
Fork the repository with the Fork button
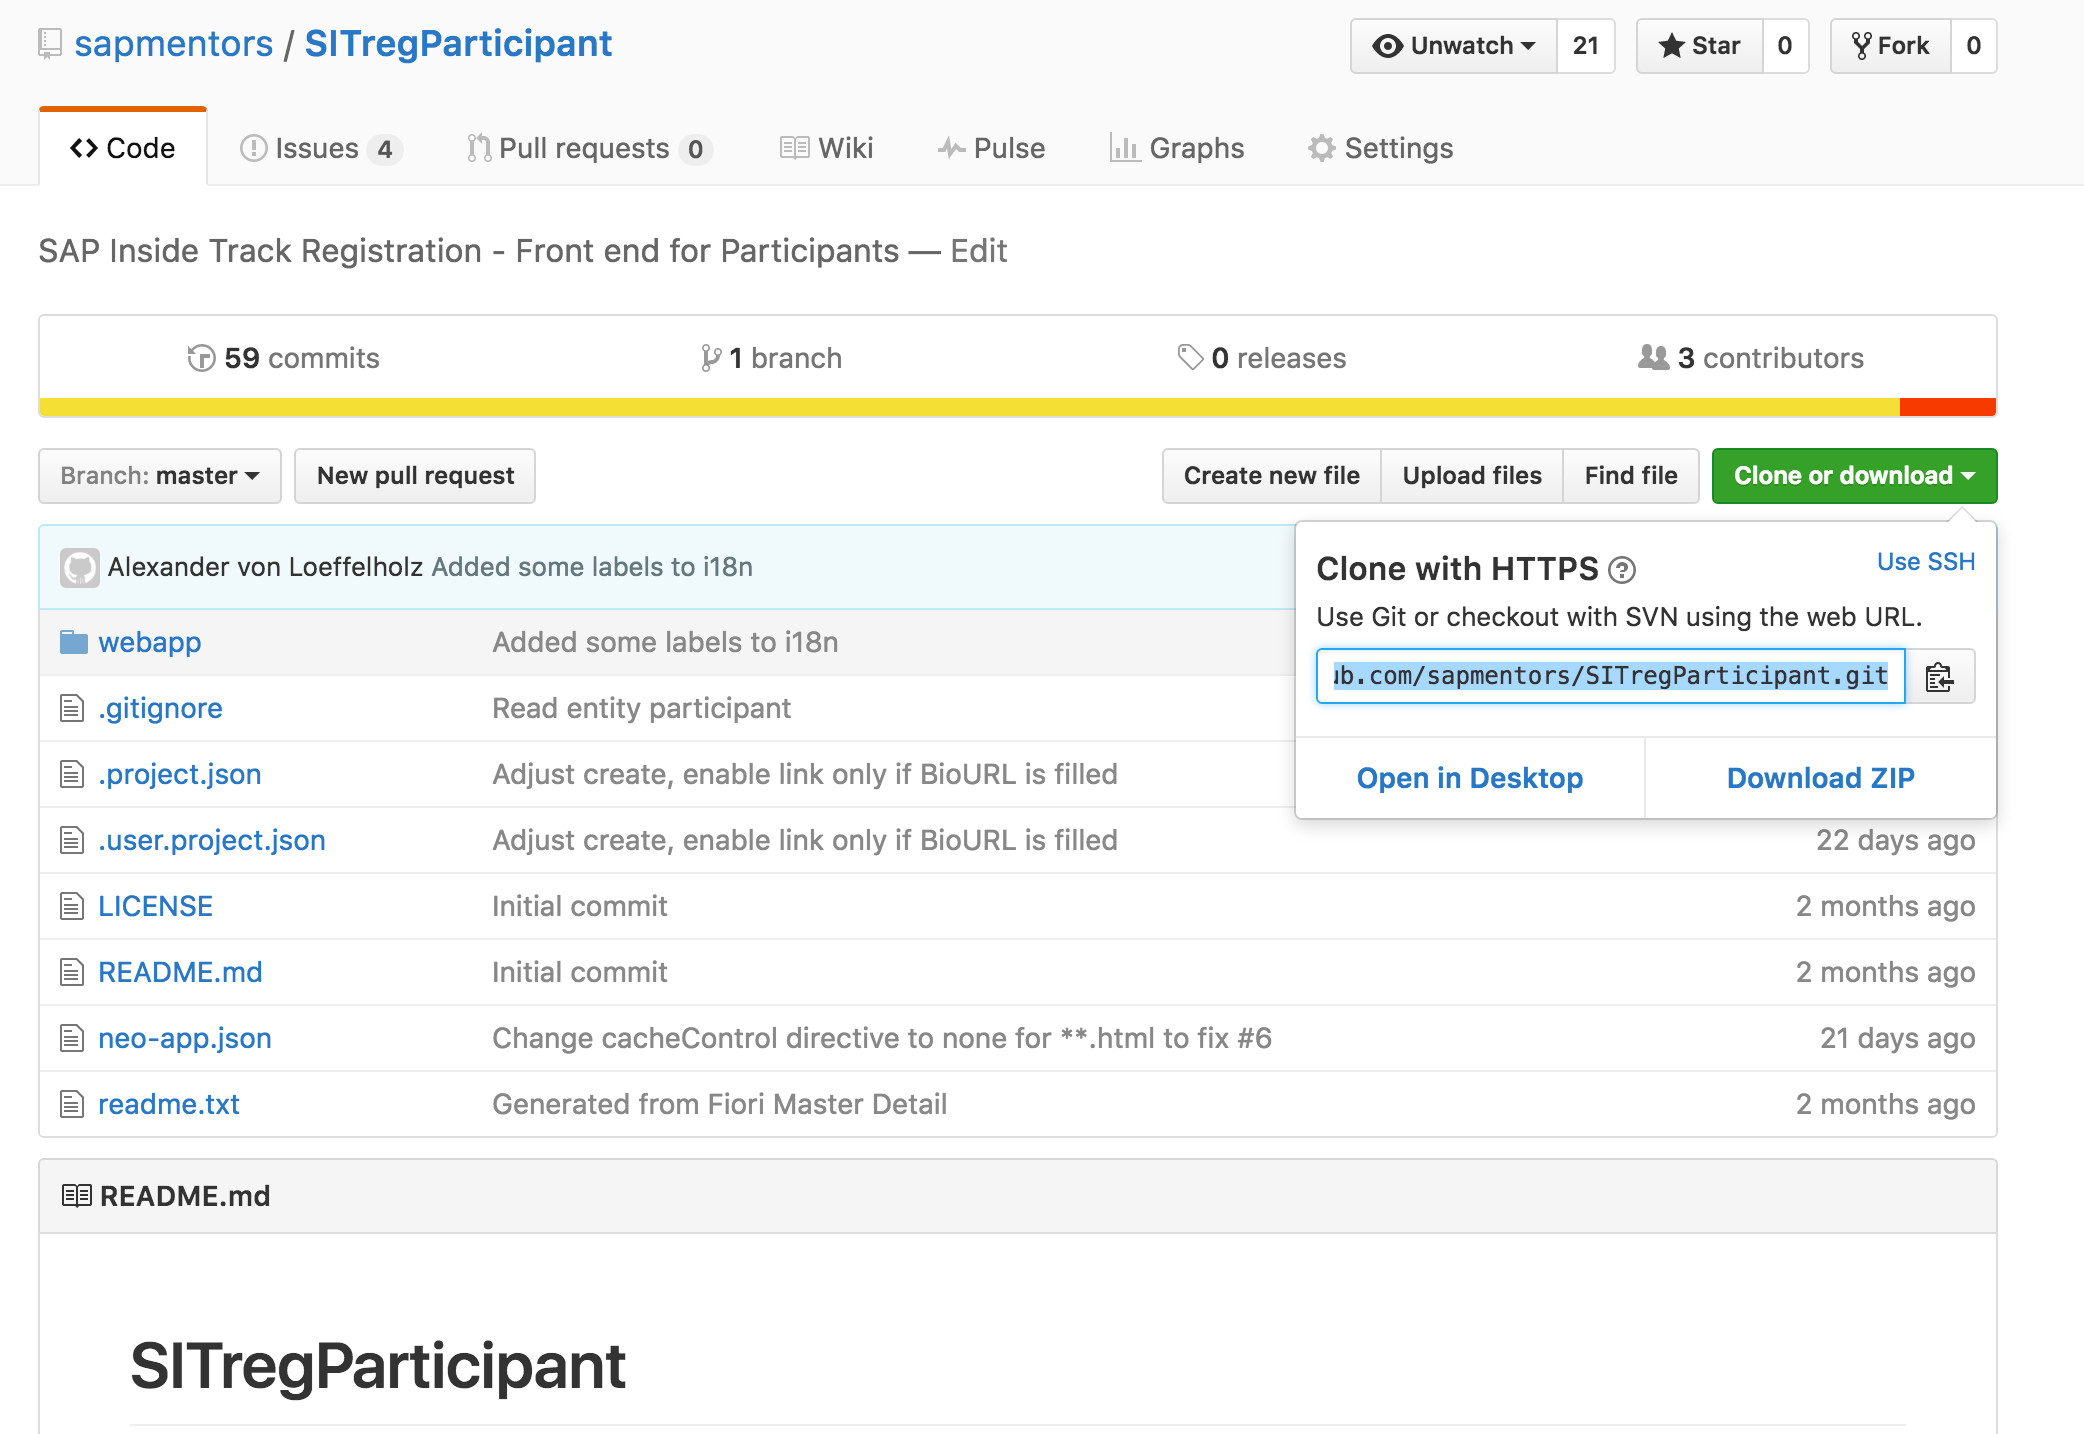point(1890,46)
